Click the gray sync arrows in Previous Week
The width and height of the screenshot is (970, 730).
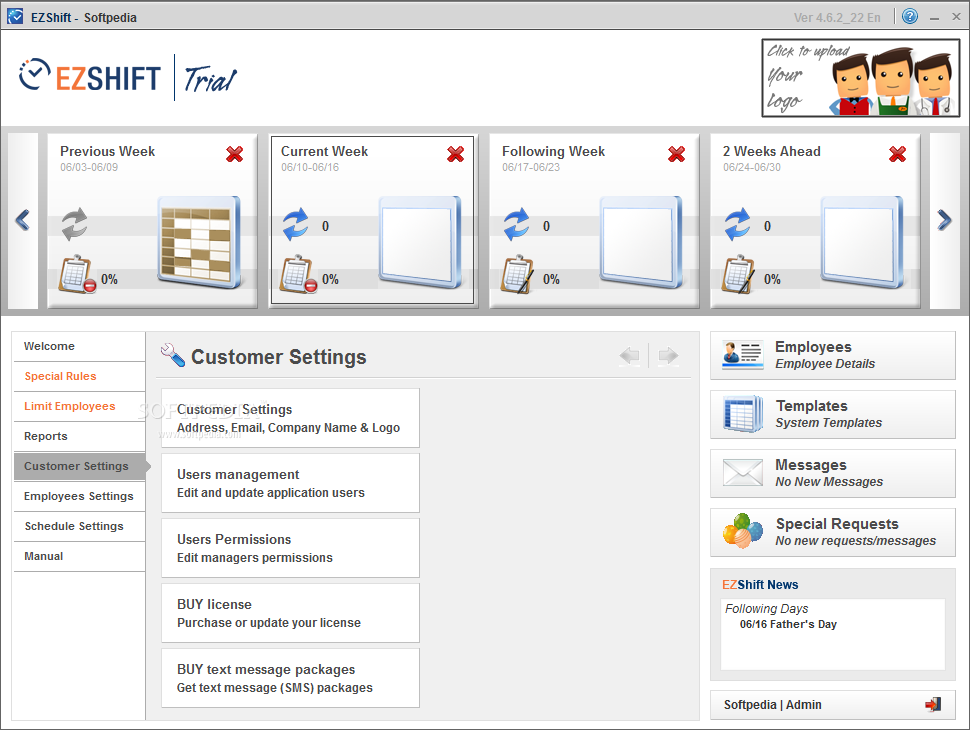74,224
